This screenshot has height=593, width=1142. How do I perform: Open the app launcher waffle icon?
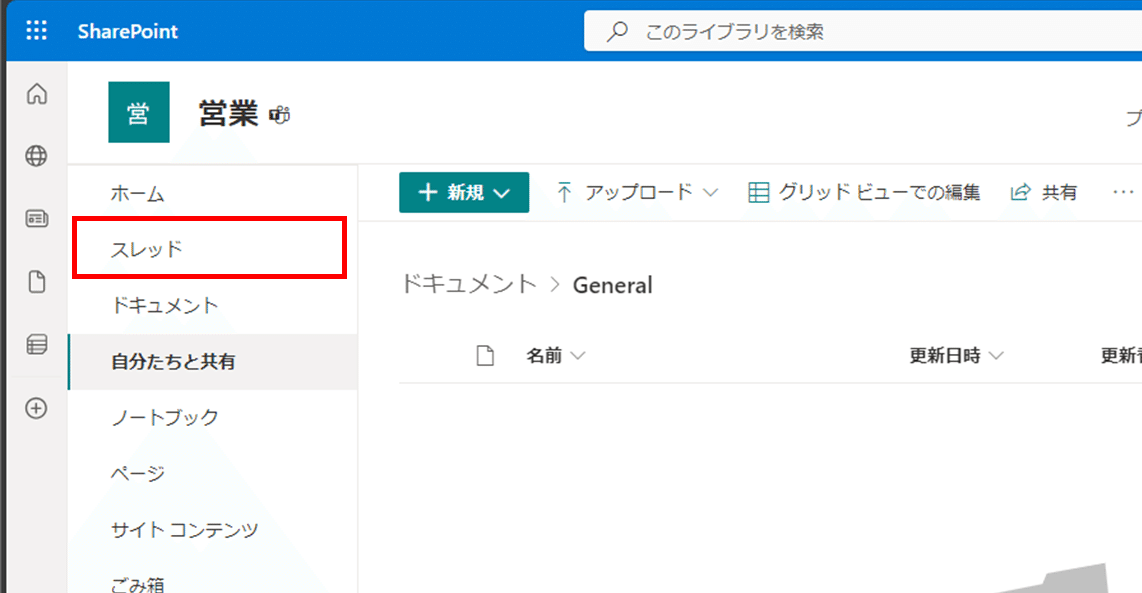pos(36,31)
